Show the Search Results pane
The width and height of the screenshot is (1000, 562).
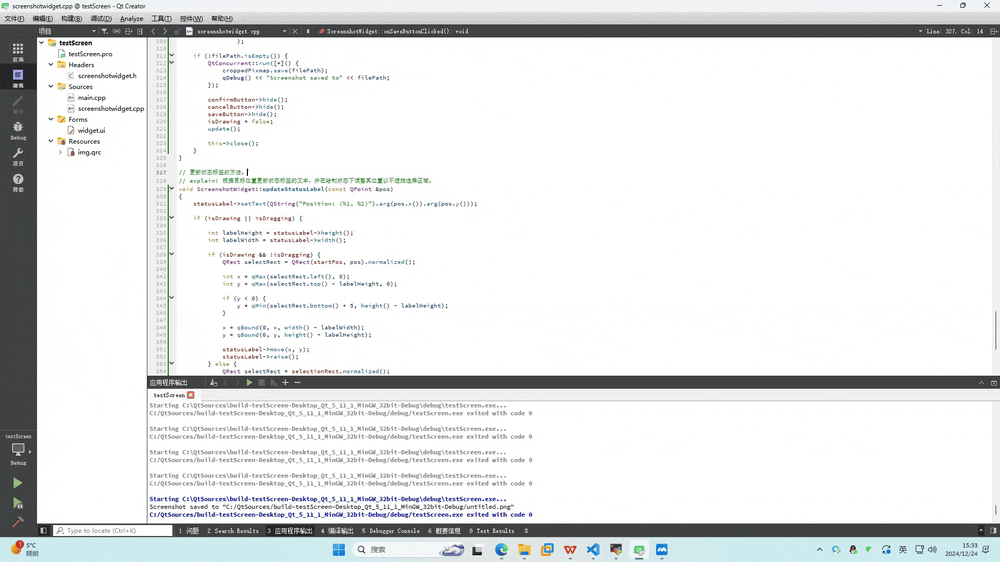click(x=233, y=531)
